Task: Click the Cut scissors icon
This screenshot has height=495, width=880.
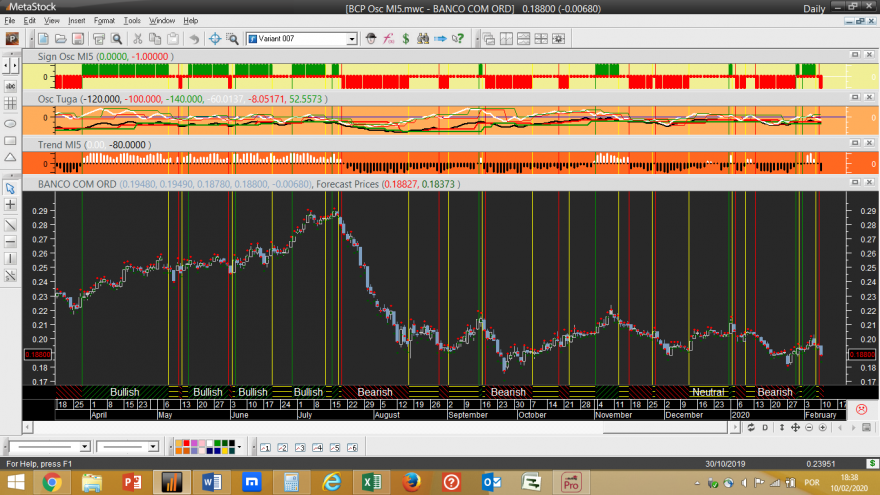Action: point(138,39)
